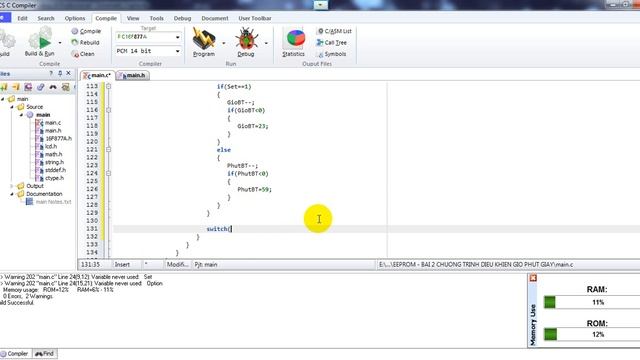Collapse code fold at line 124
Image resolution: width=640 pixels, height=360 pixels.
(109, 173)
